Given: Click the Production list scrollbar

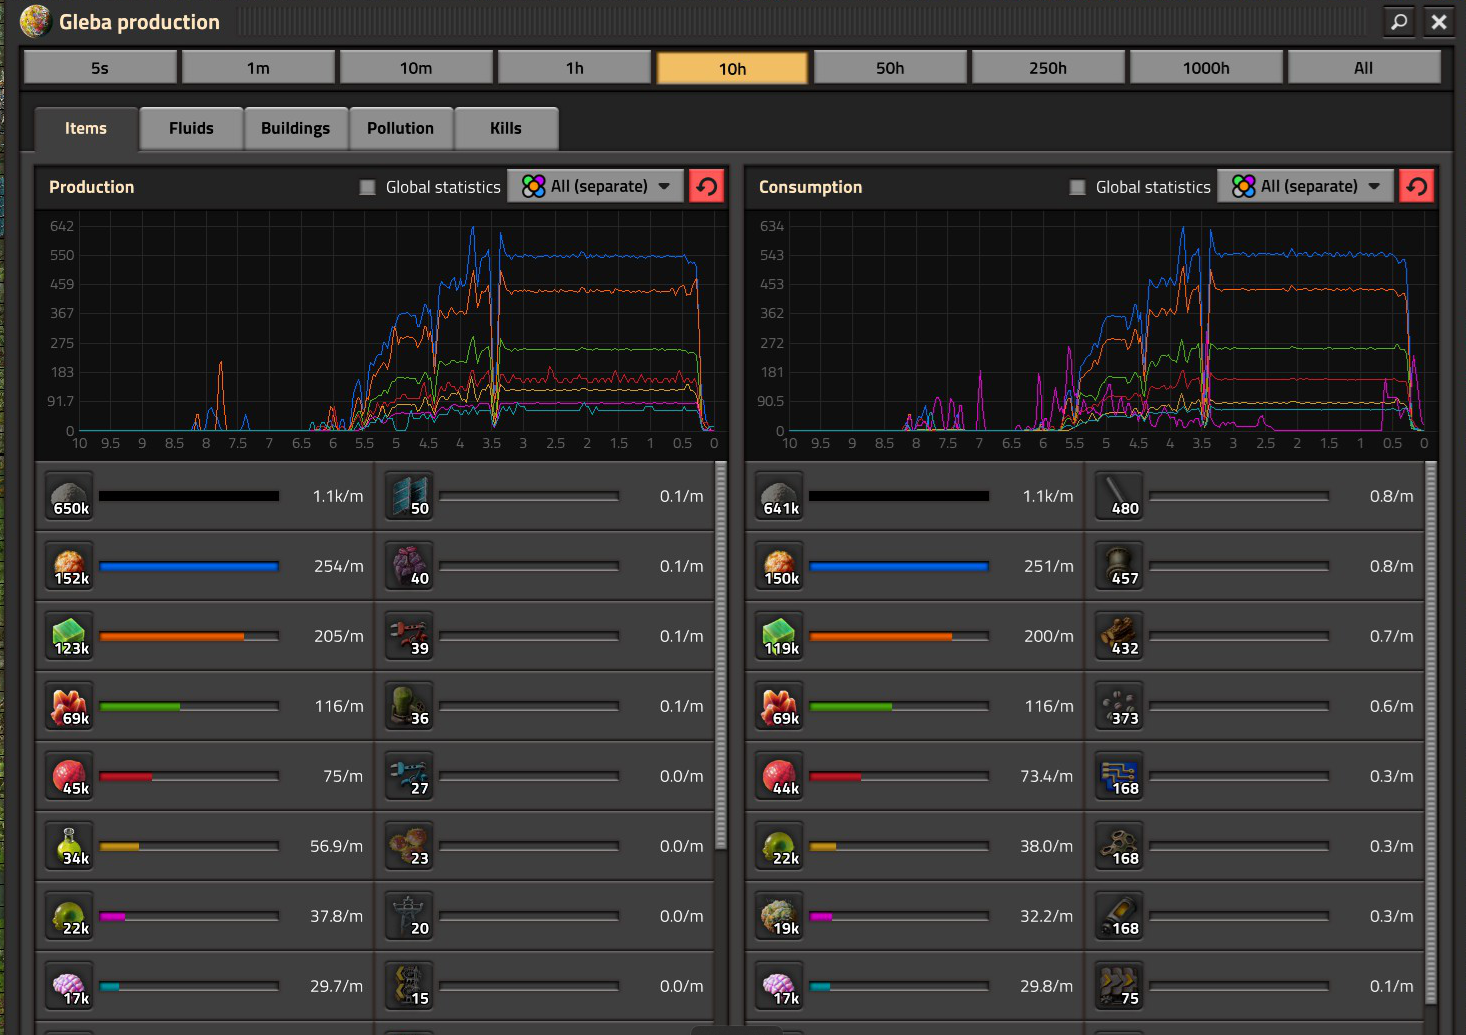Looking at the screenshot, I should [x=721, y=655].
